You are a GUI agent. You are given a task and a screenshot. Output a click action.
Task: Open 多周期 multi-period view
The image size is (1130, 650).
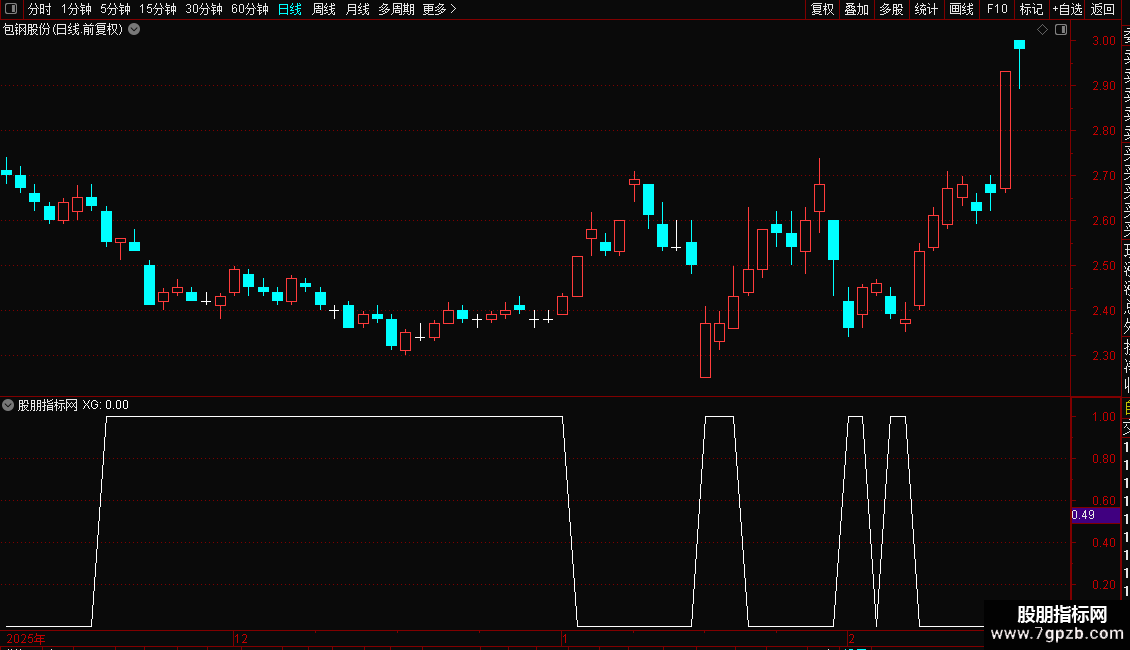tap(396, 9)
